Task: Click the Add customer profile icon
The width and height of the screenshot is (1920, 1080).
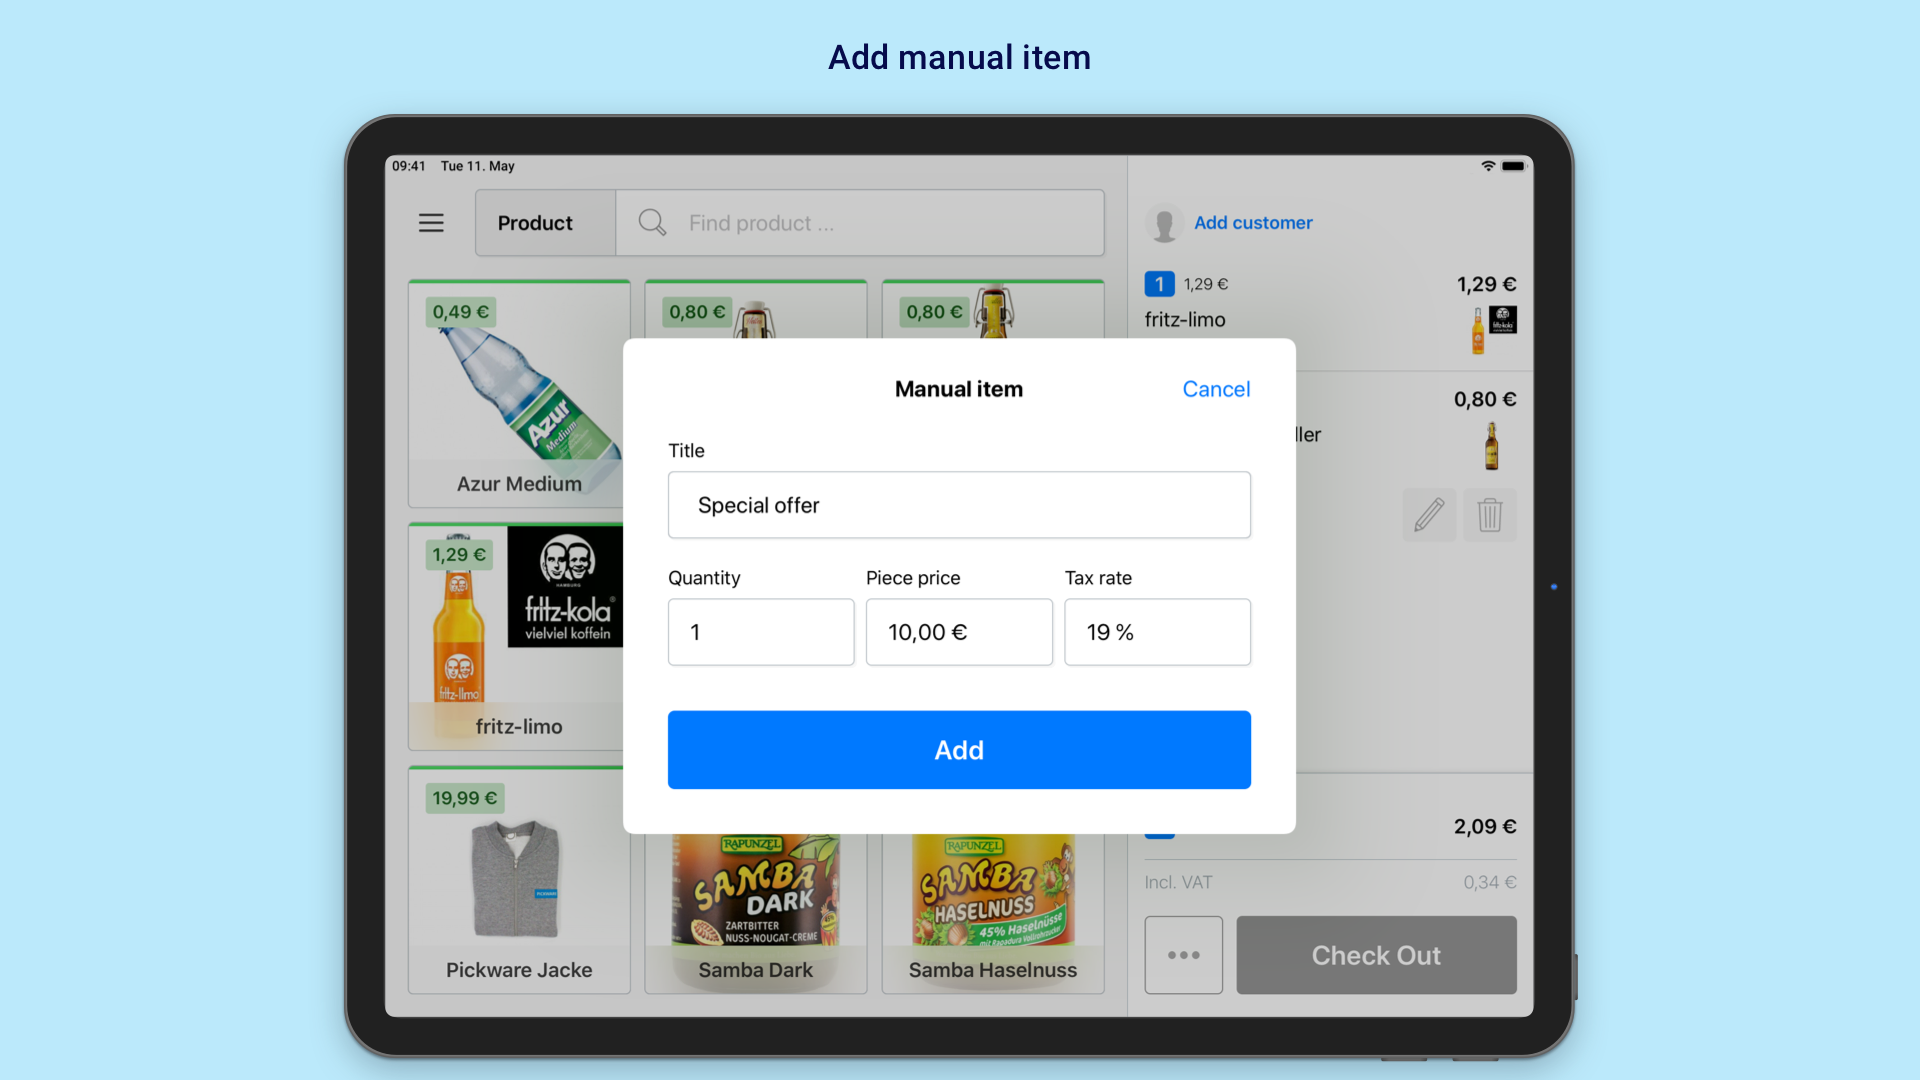Action: 1163,222
